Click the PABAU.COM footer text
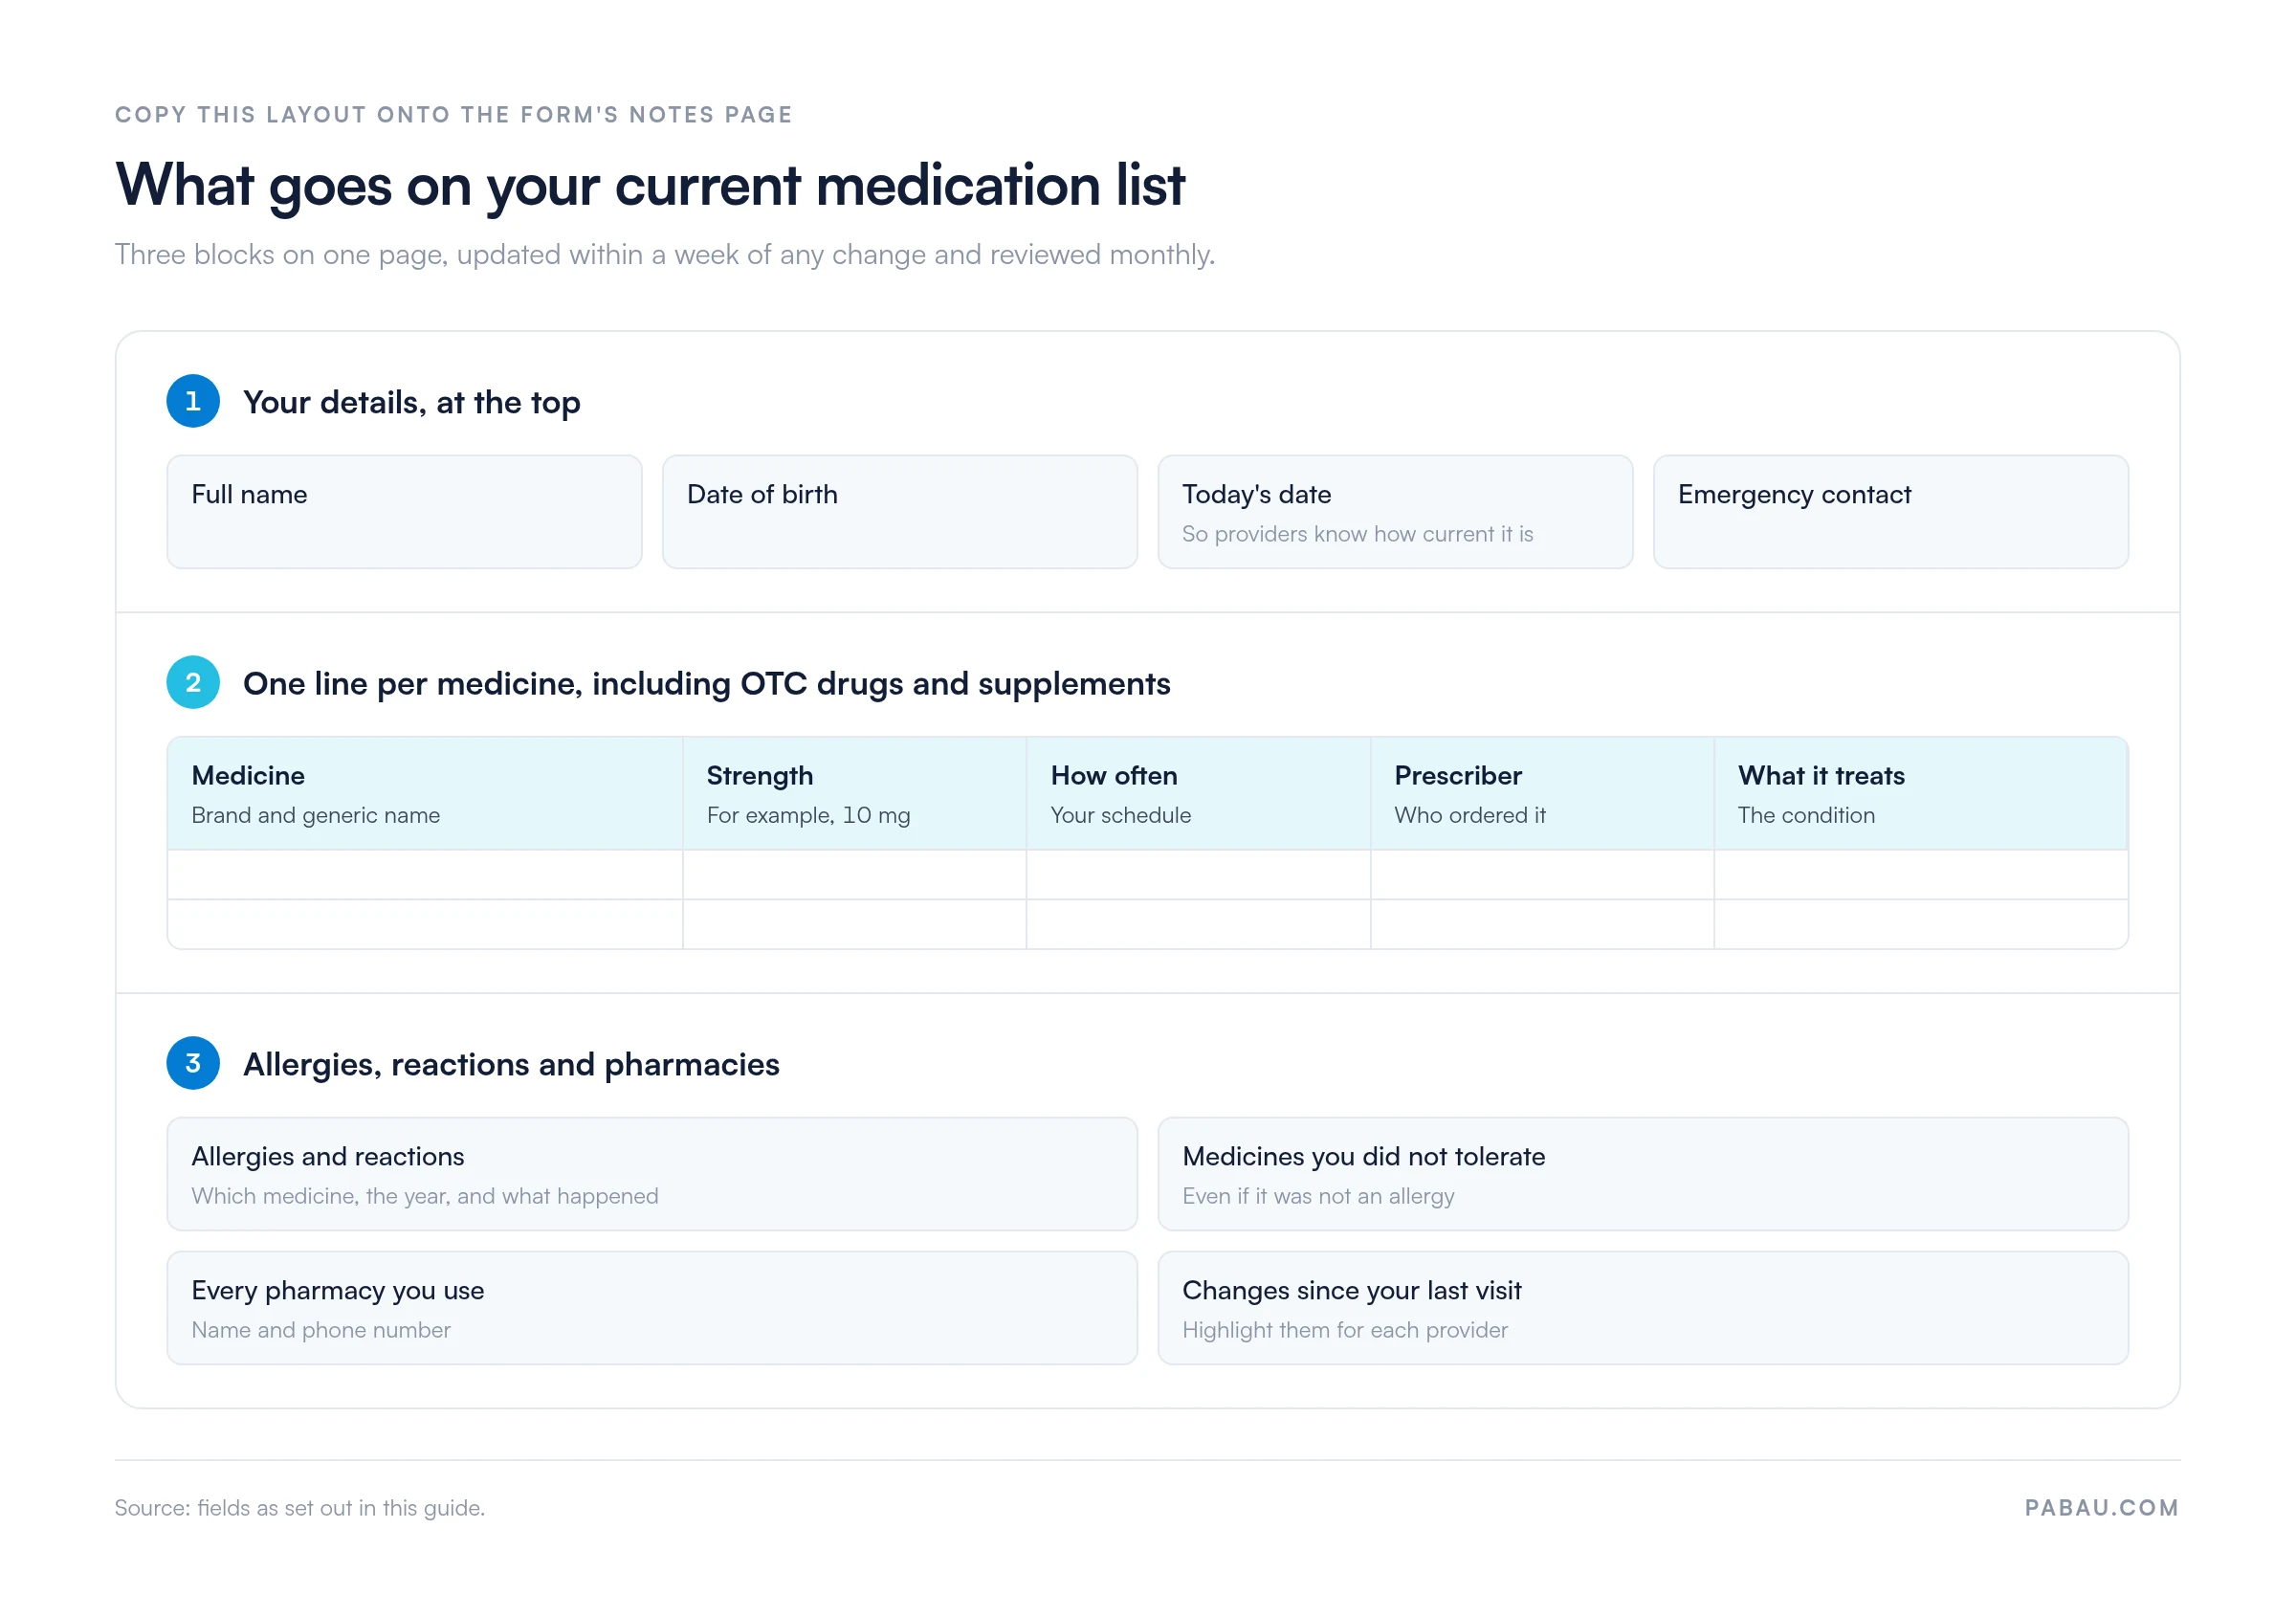2296x1617 pixels. (2102, 1507)
